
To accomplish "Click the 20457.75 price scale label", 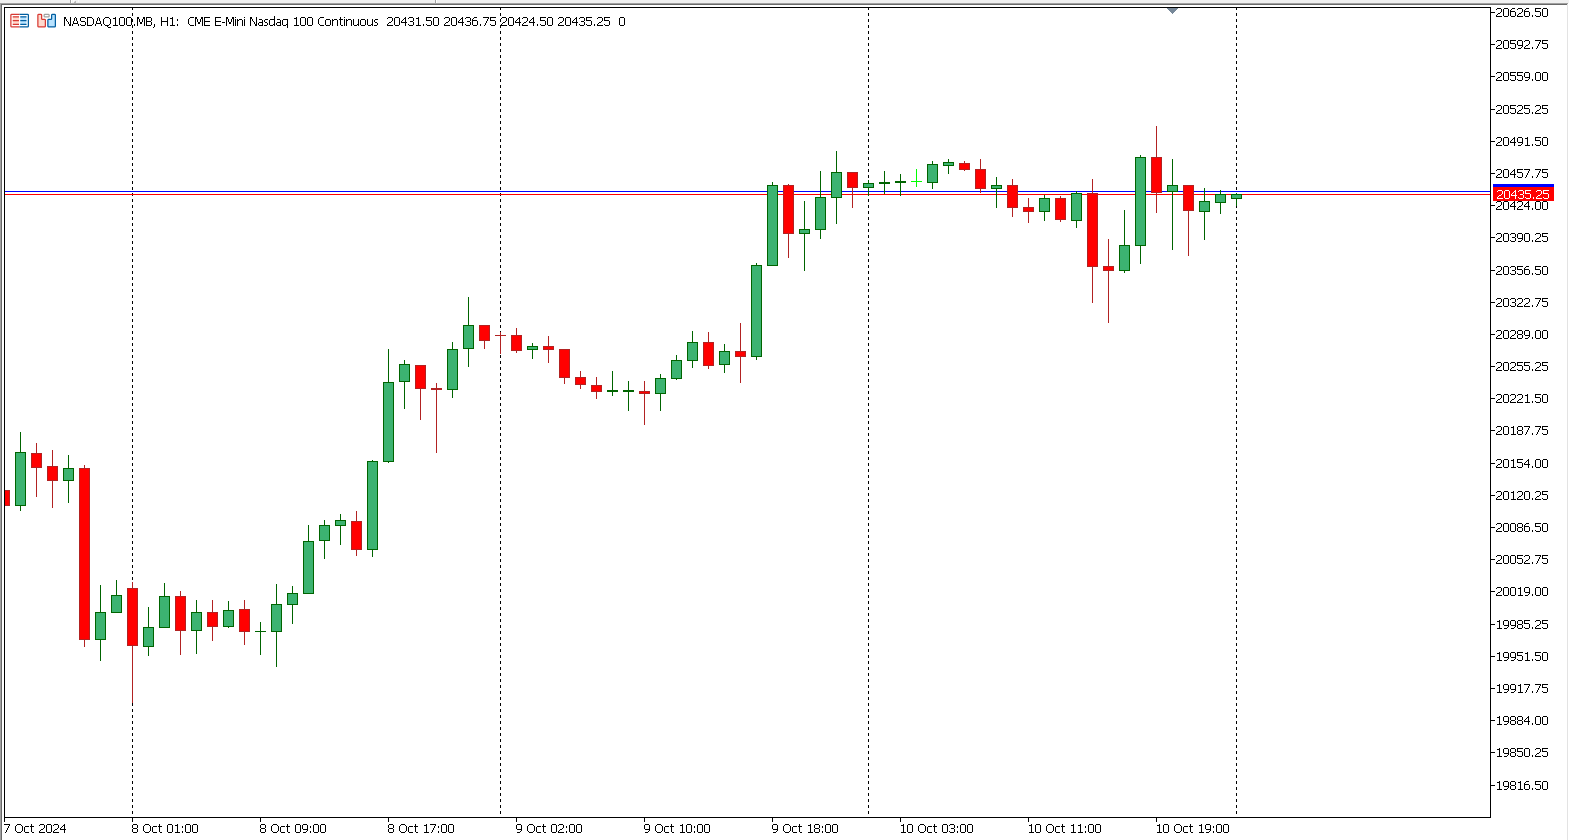I will click(1521, 173).
